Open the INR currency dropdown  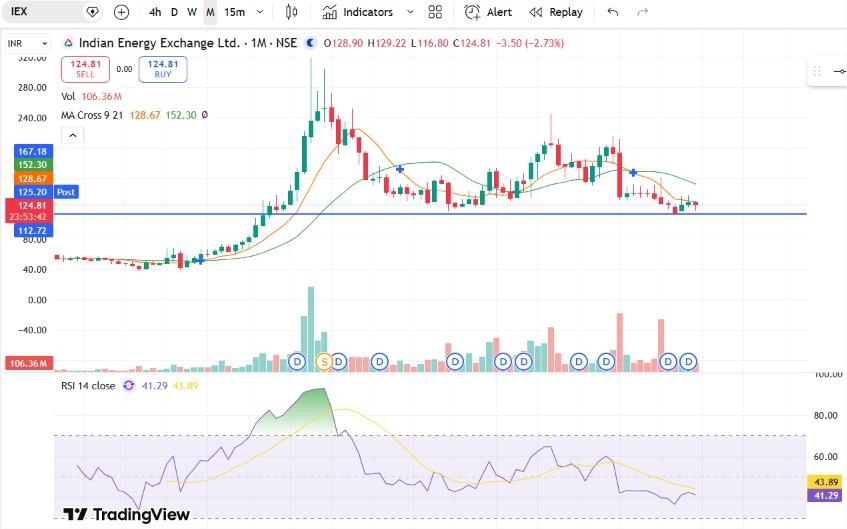coord(28,43)
